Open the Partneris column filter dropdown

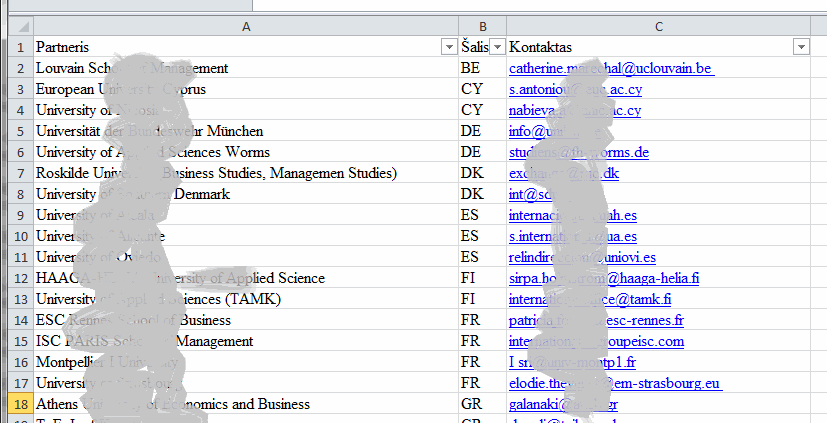[x=448, y=47]
